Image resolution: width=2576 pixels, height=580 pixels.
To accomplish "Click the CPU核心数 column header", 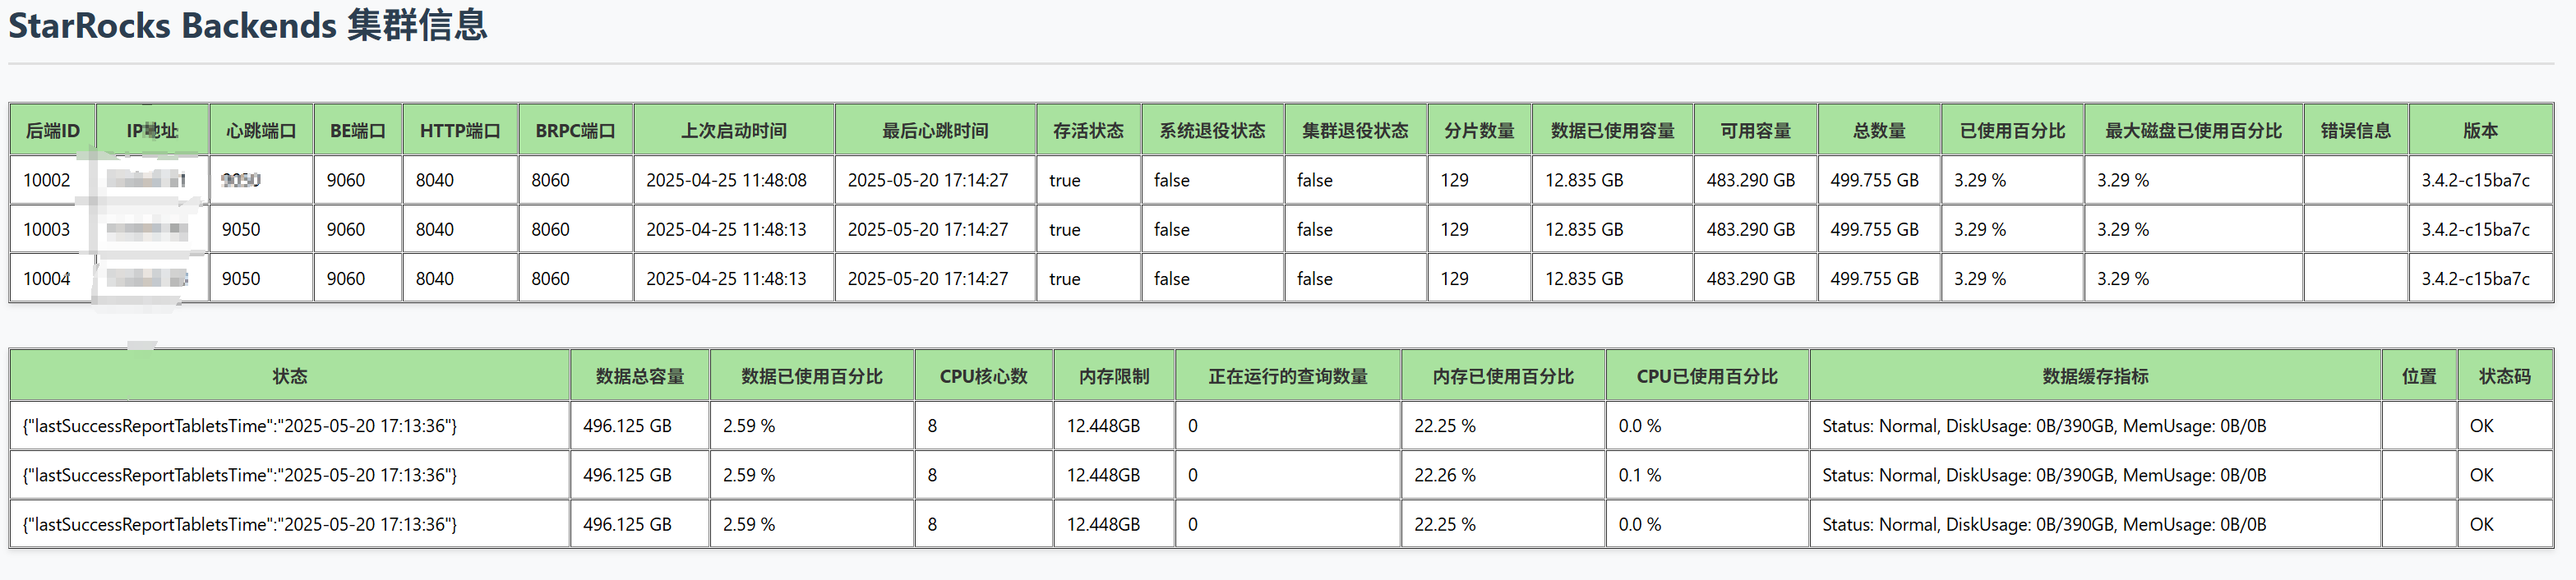I will coord(983,377).
